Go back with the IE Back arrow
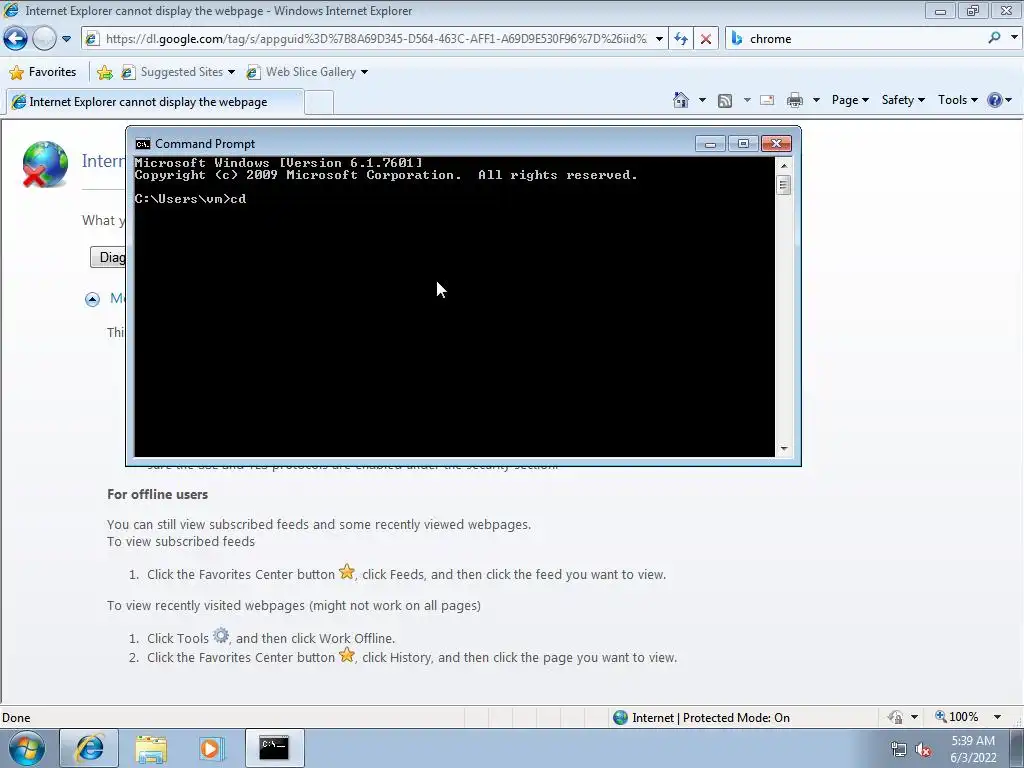This screenshot has width=1024, height=768. [16, 39]
